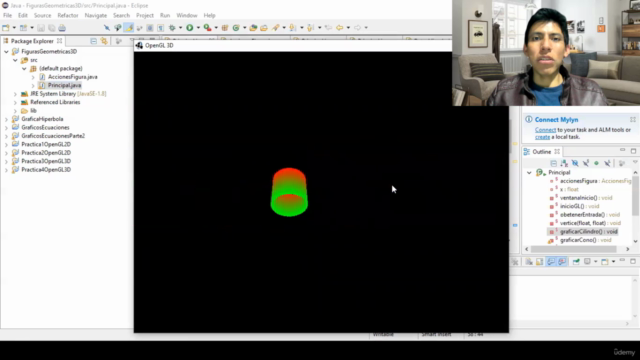
Task: Select the Outline view tab
Action: (x=541, y=152)
